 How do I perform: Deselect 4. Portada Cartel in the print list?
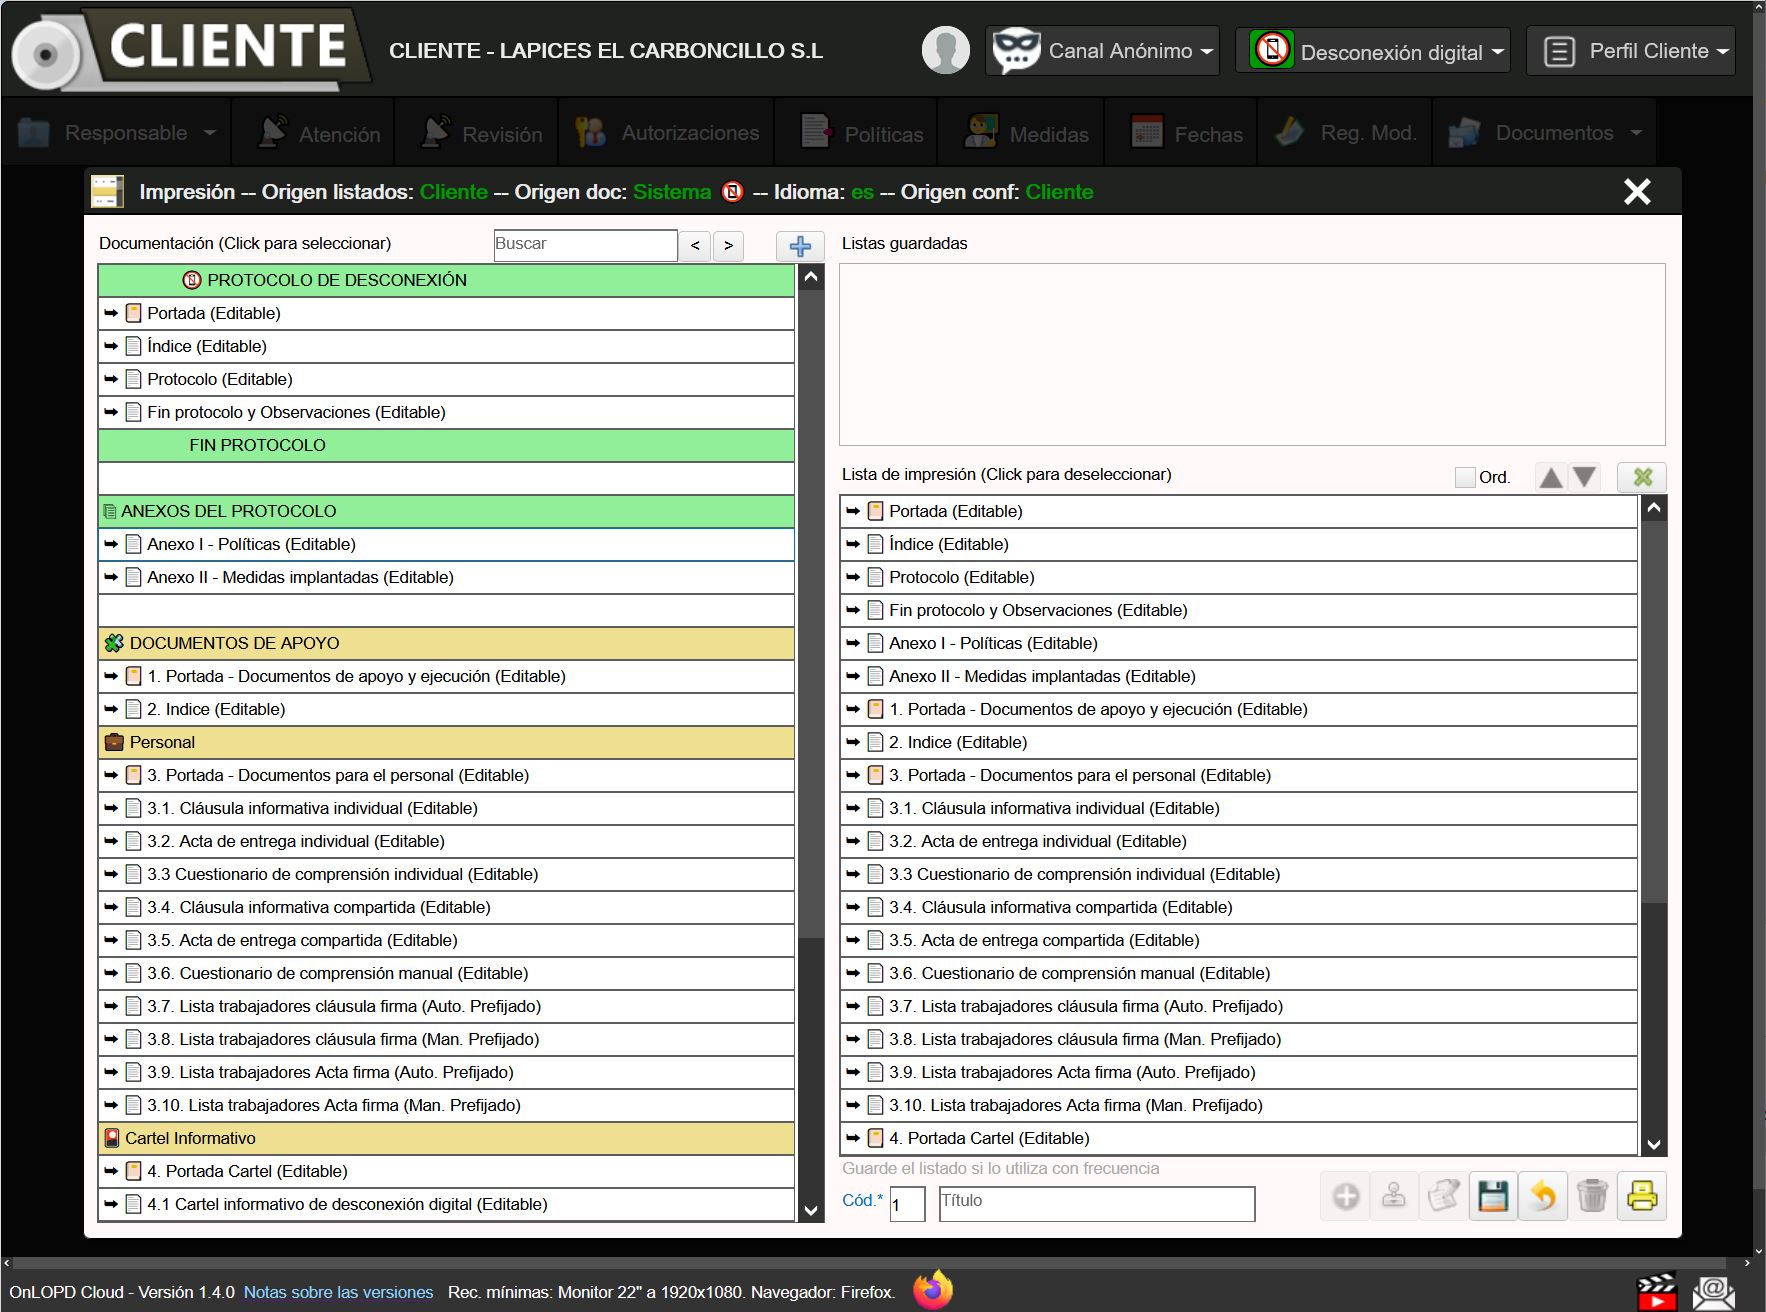(x=1239, y=1138)
